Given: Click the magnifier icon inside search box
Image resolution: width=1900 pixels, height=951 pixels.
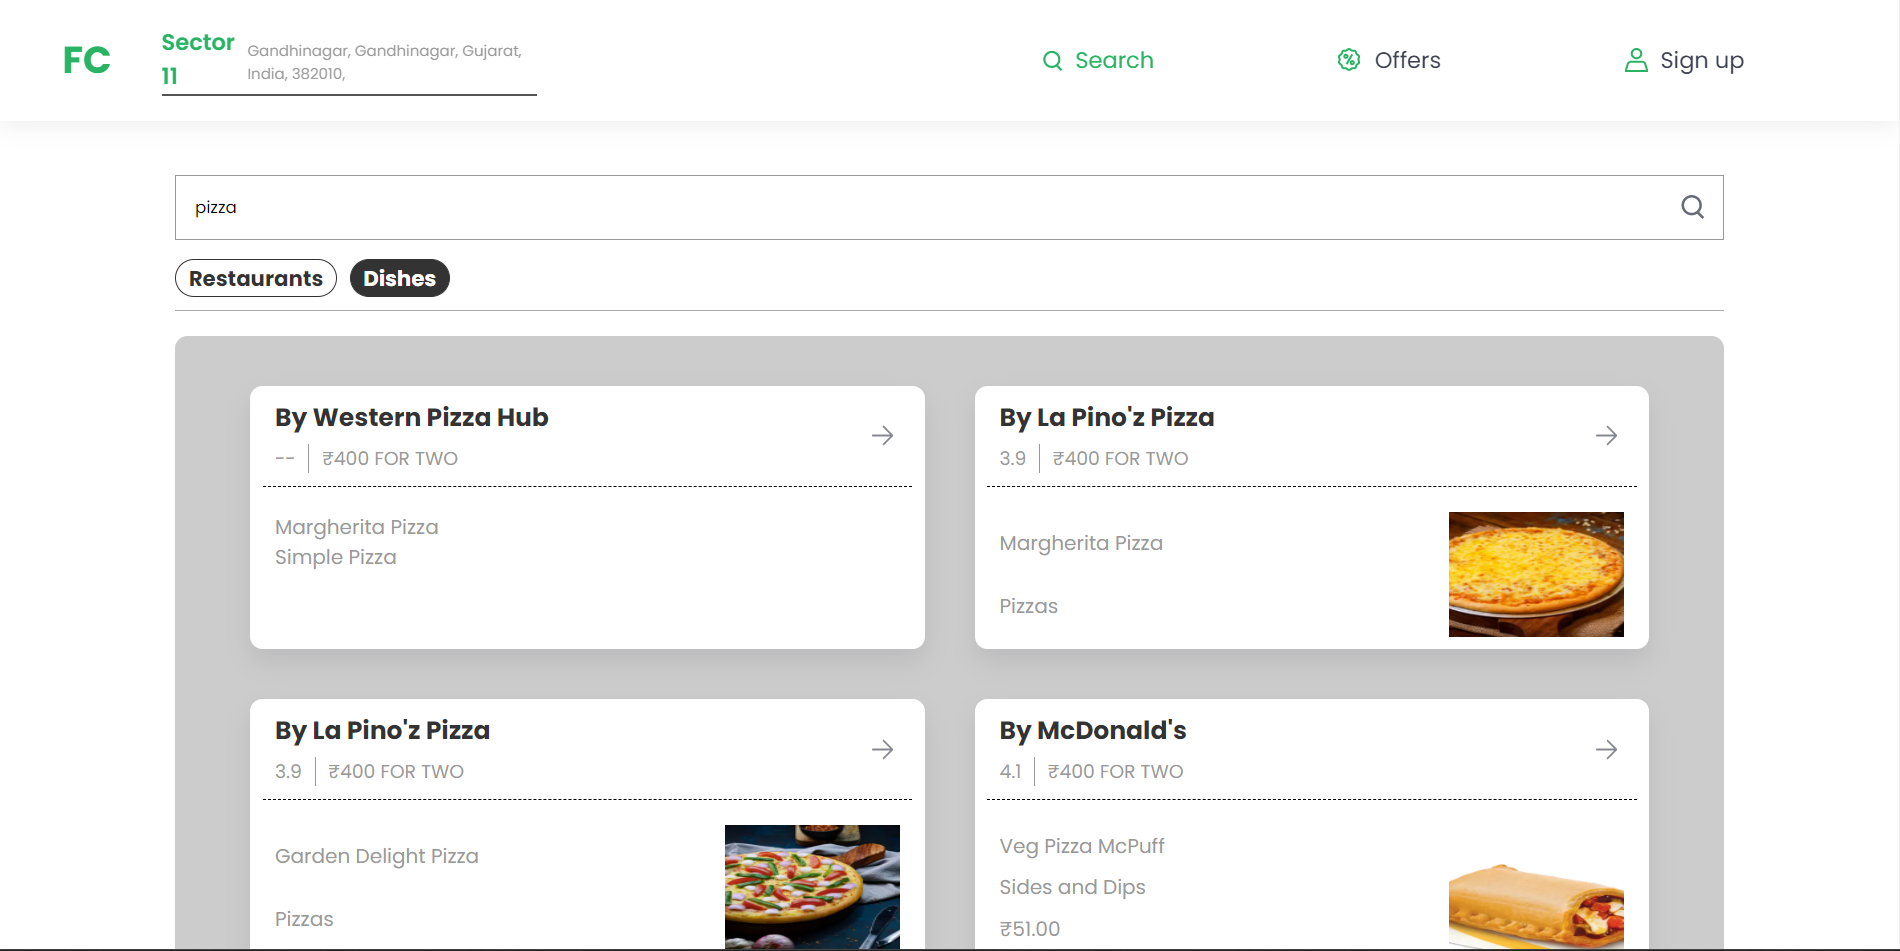Looking at the screenshot, I should (1692, 207).
